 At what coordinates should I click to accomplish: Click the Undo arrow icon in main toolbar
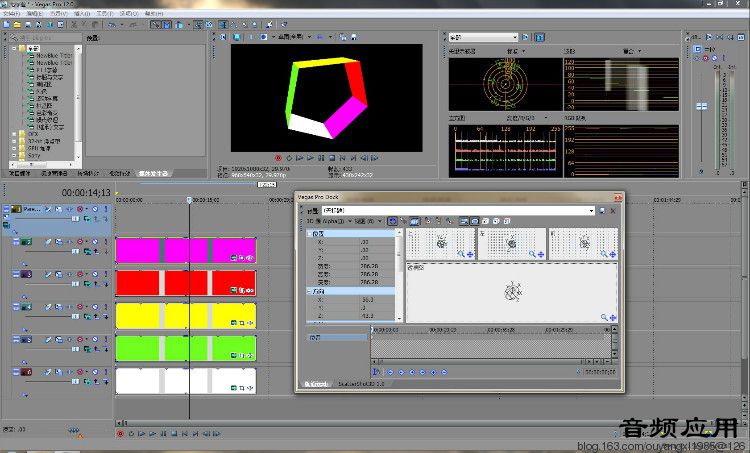111,24
